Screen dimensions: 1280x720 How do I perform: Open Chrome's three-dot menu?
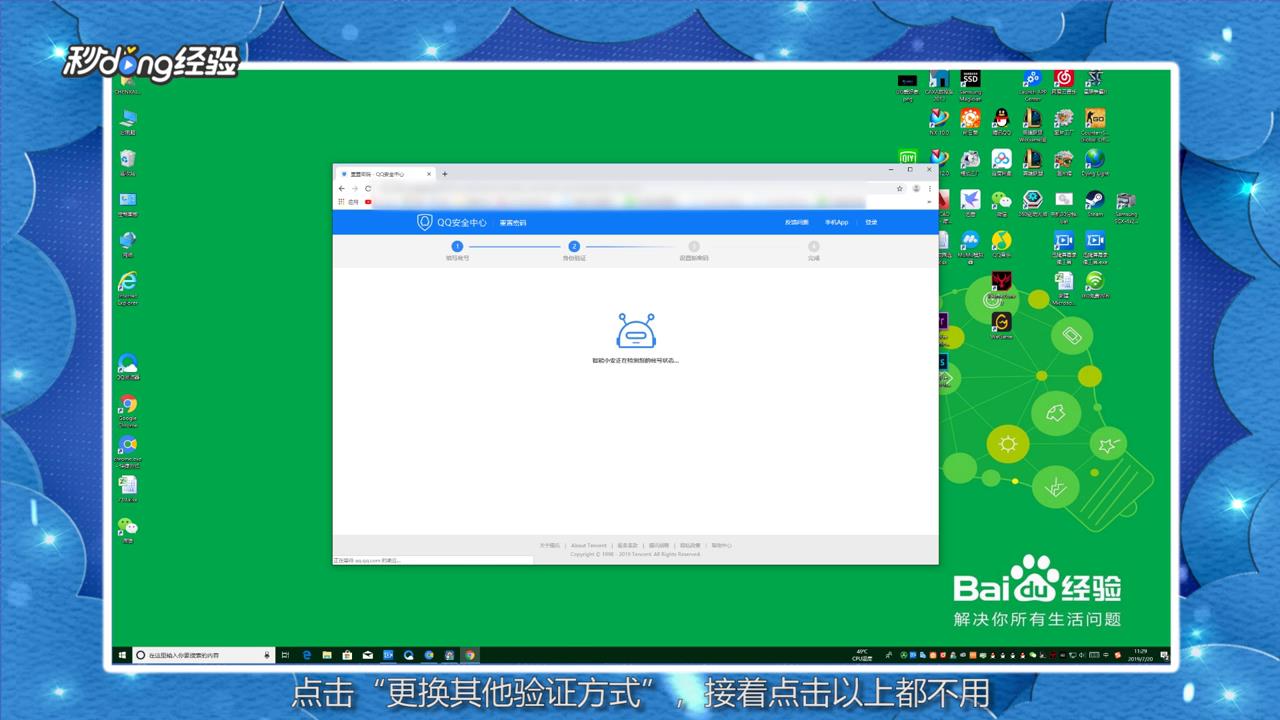[x=930, y=188]
